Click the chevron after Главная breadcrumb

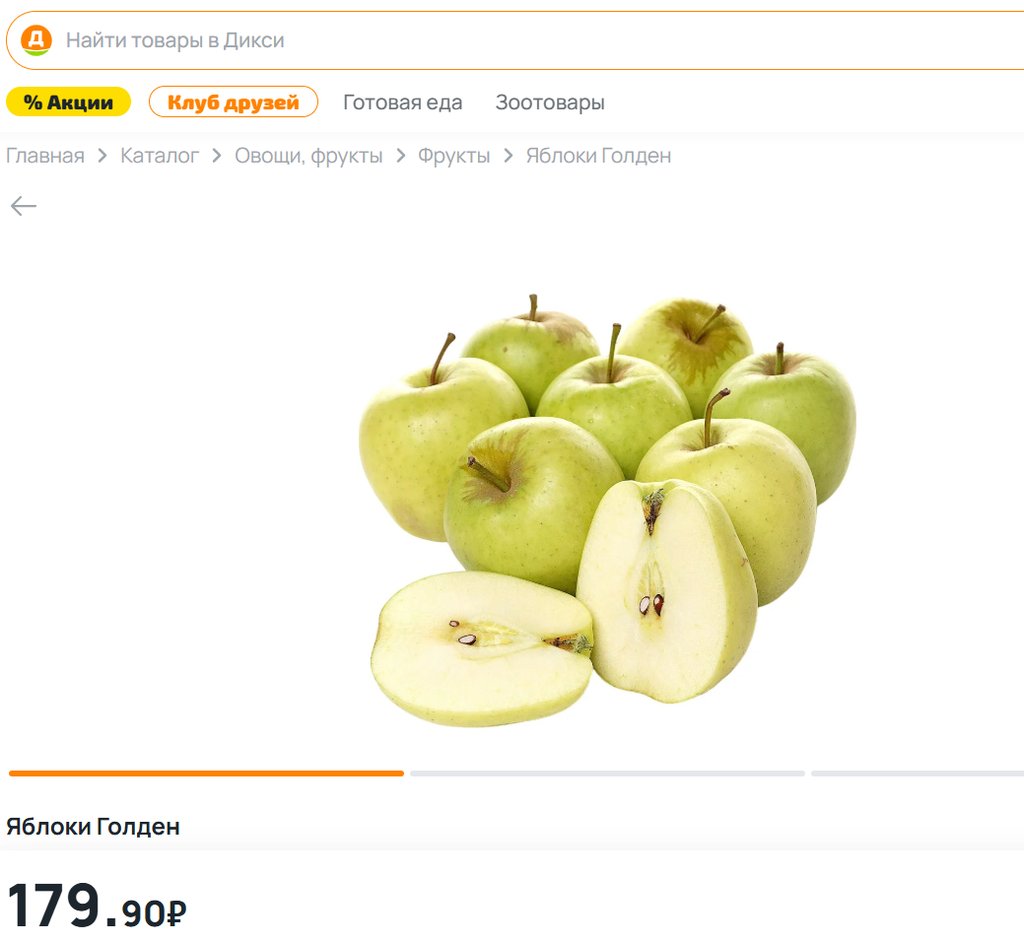103,155
